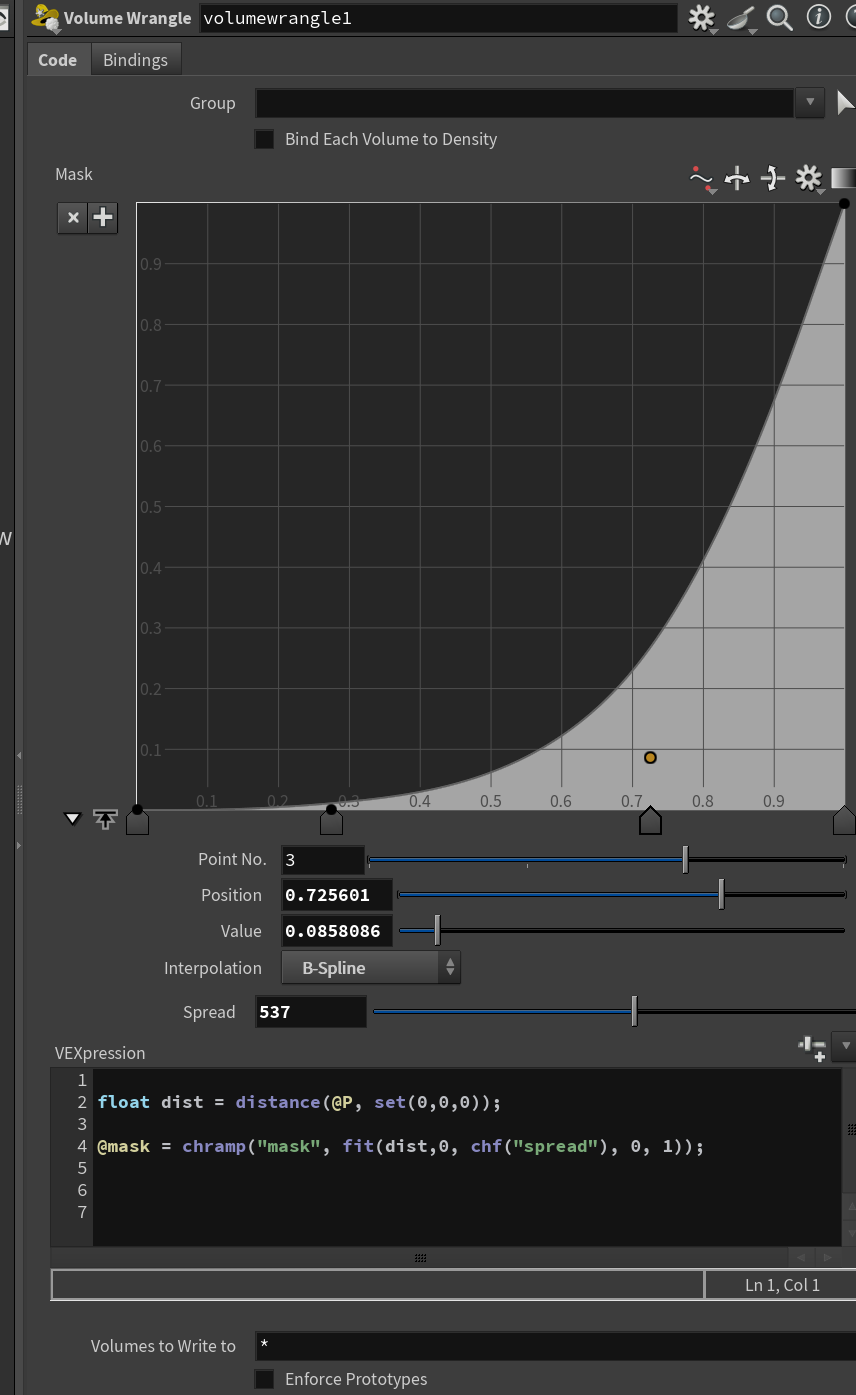This screenshot has height=1395, width=856.
Task: Click the ramp presets curve icon
Action: pyautogui.click(x=702, y=179)
